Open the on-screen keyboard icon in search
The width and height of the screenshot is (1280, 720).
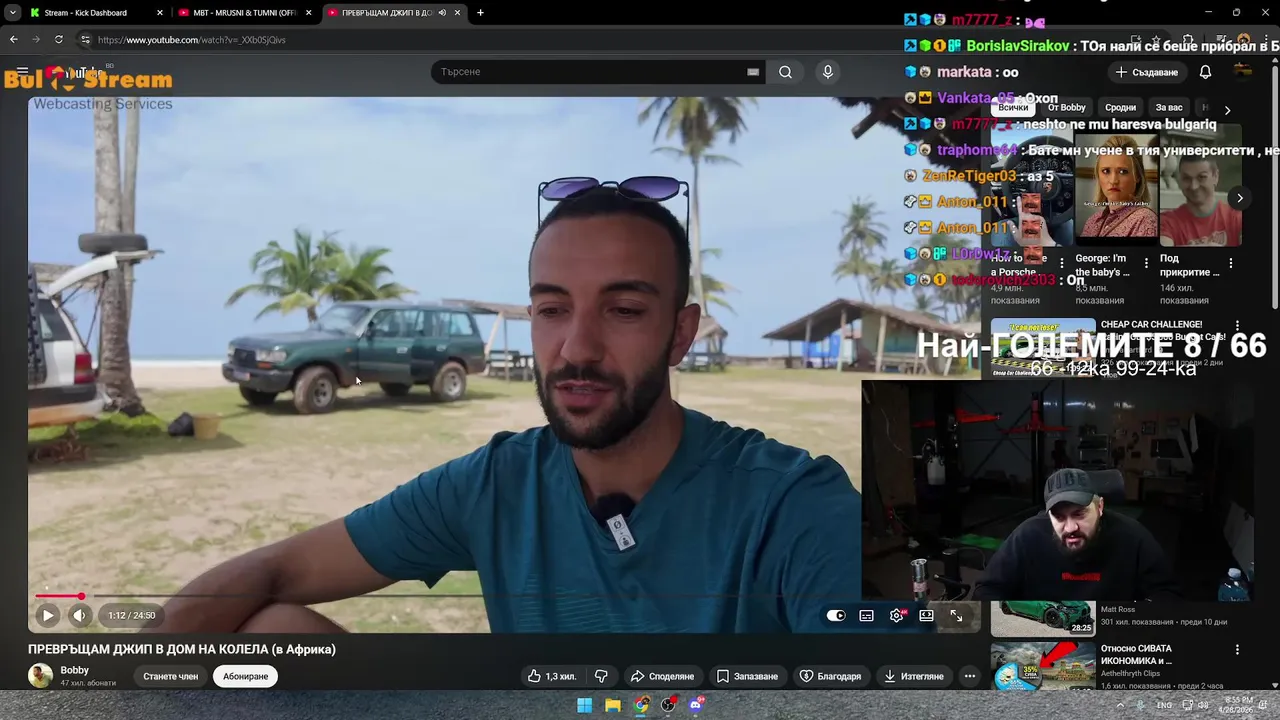[x=753, y=72]
